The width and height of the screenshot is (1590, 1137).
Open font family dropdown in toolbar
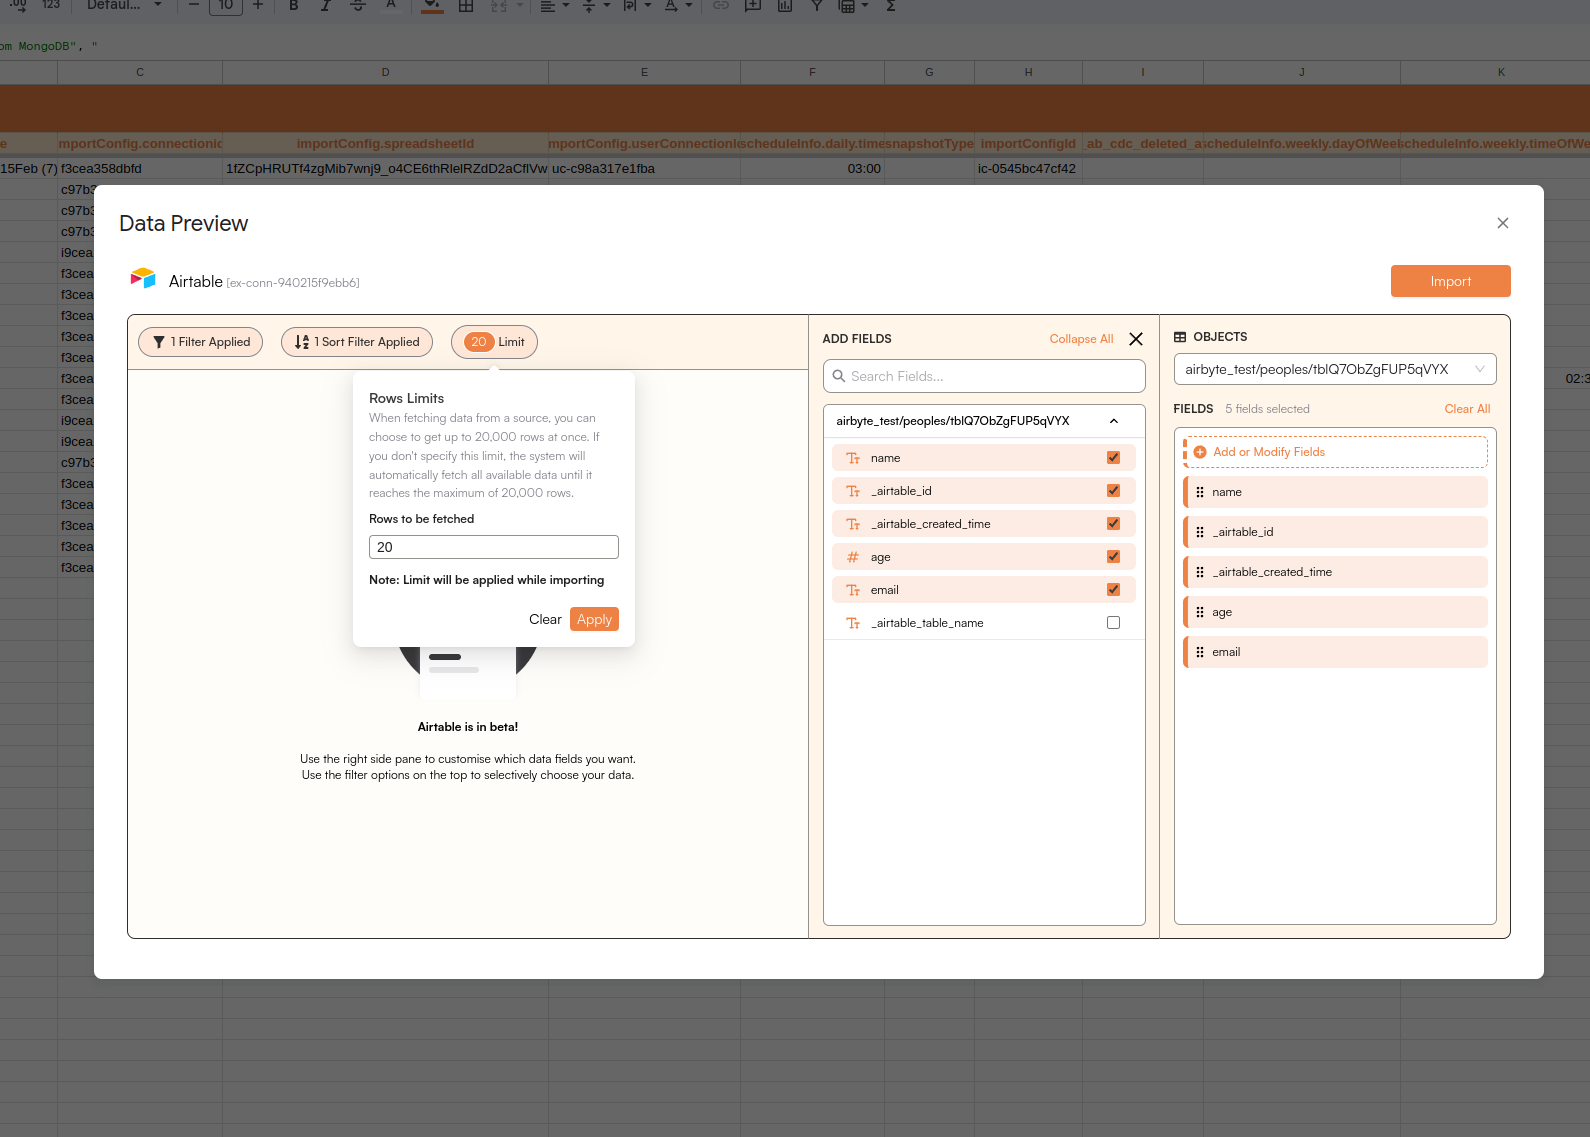coord(124,5)
